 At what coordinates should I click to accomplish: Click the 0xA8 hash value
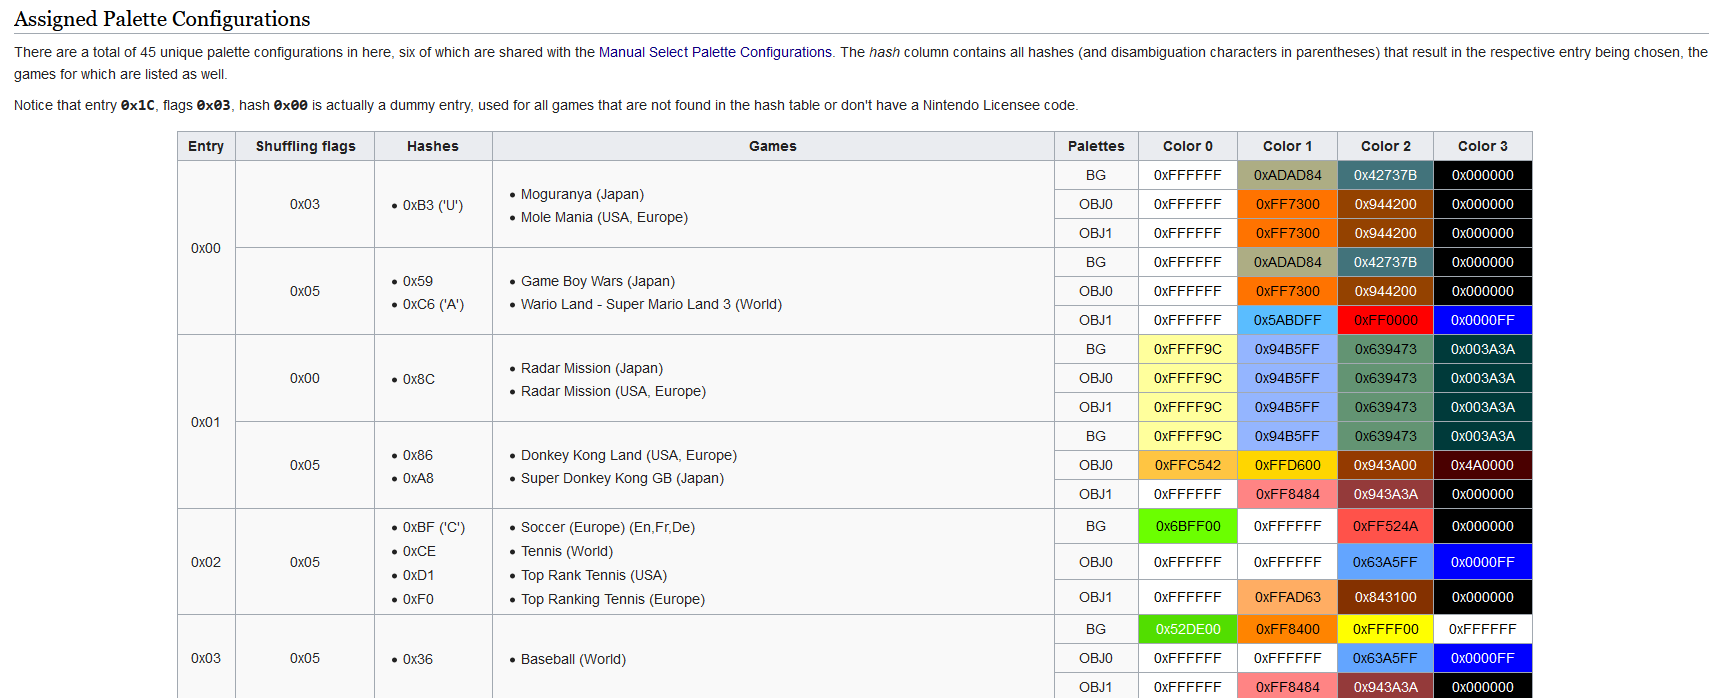(418, 478)
